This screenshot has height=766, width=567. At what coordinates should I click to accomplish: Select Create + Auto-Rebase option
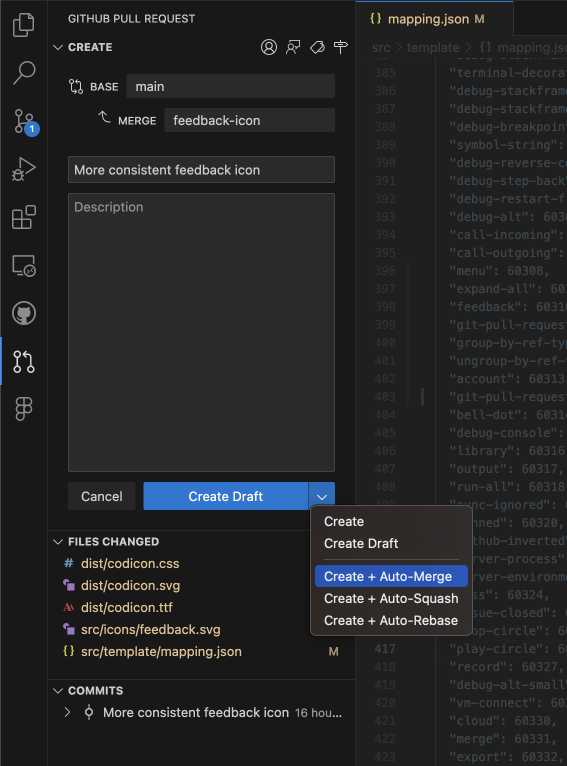pyautogui.click(x=391, y=620)
